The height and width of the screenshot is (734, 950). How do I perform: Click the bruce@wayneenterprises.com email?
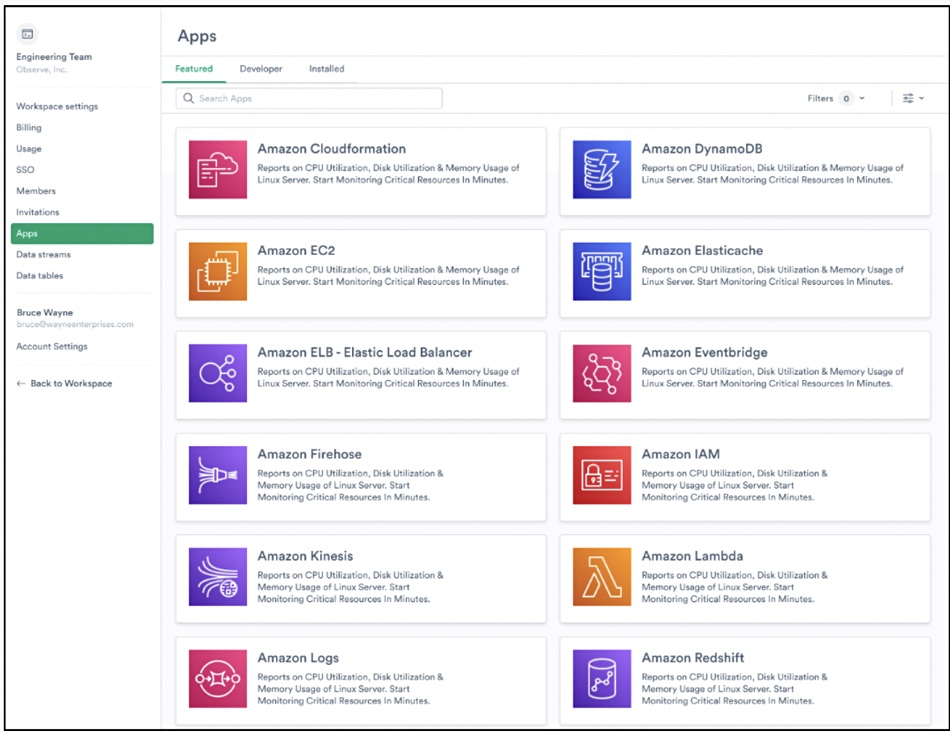click(75, 325)
